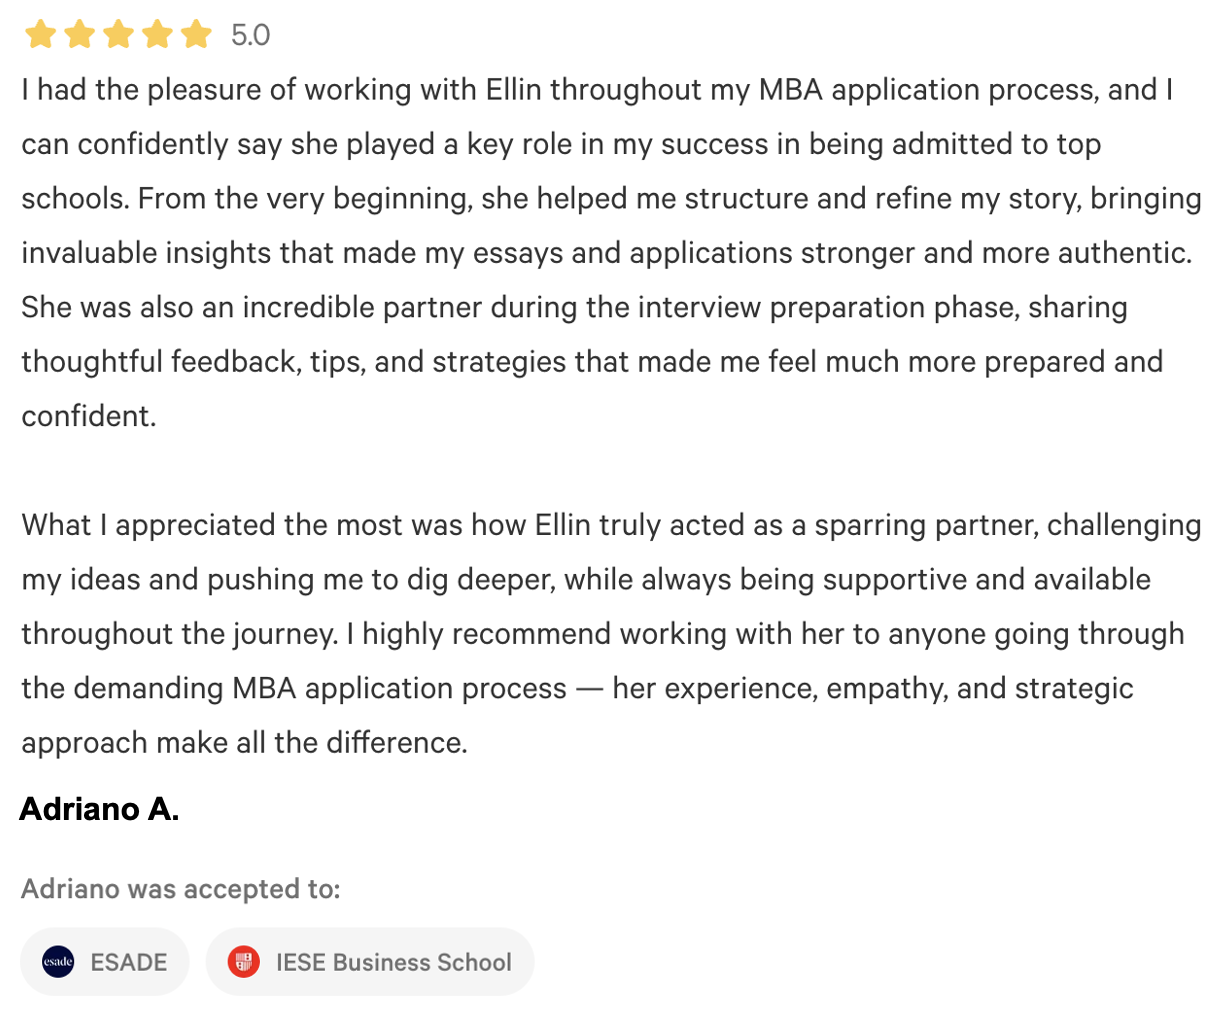Click the line starting "invaluable insights that made"
This screenshot has width=1230, height=1022.
click(x=606, y=253)
